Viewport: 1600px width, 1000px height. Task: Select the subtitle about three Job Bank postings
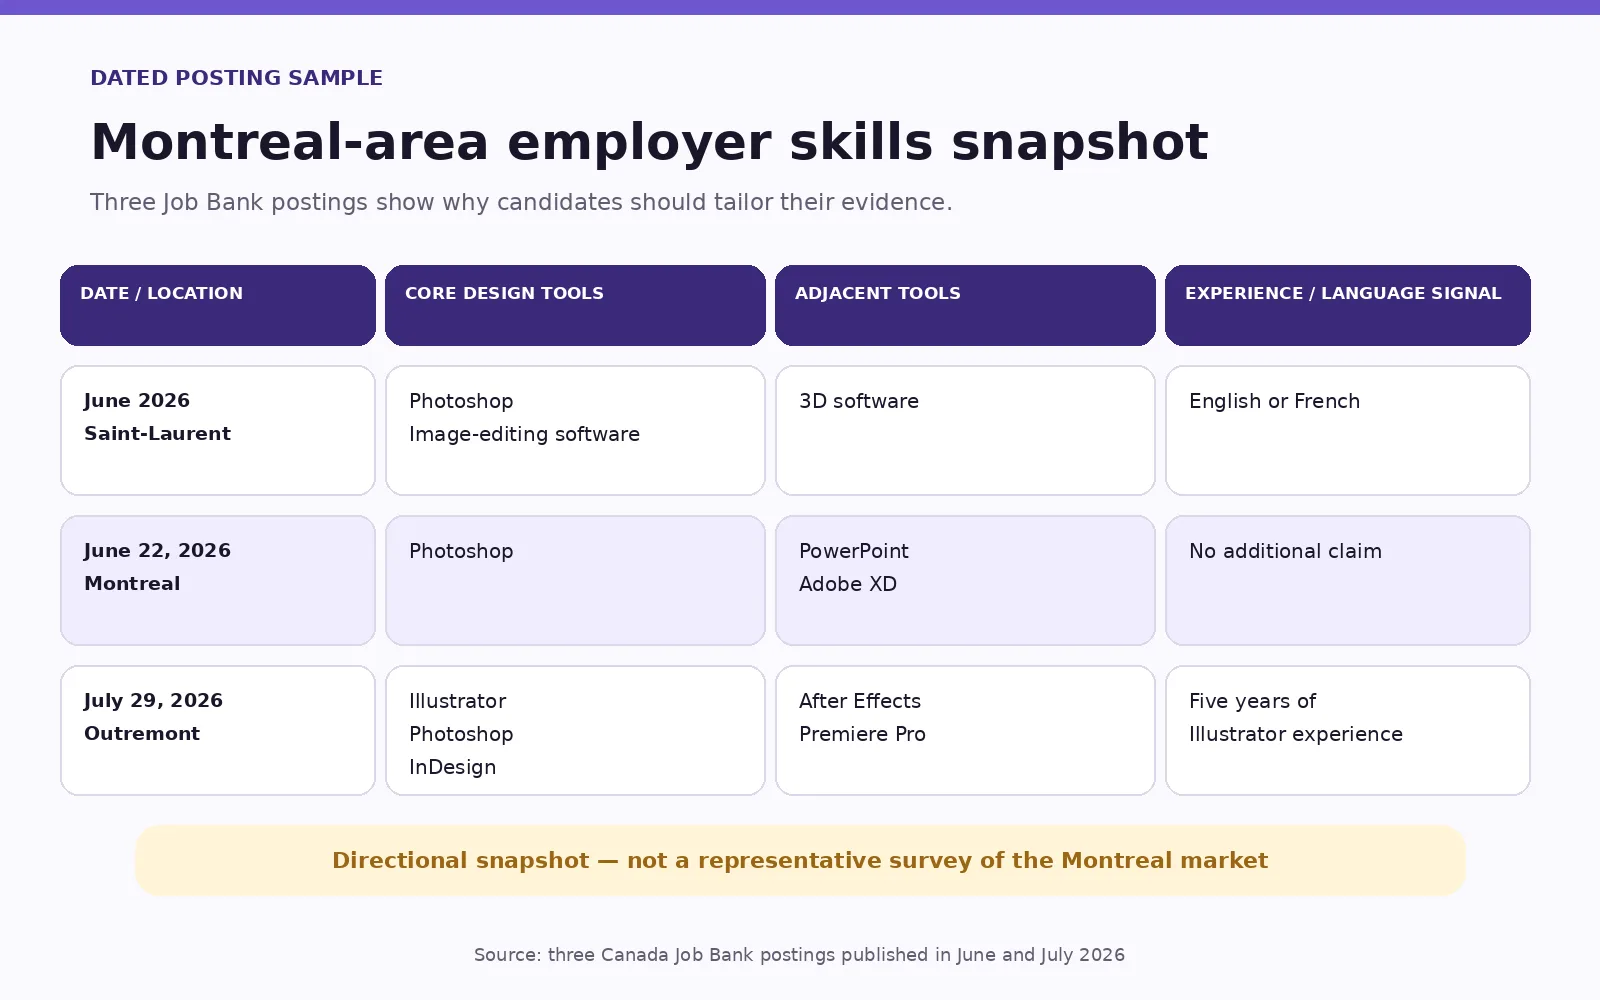tap(521, 202)
